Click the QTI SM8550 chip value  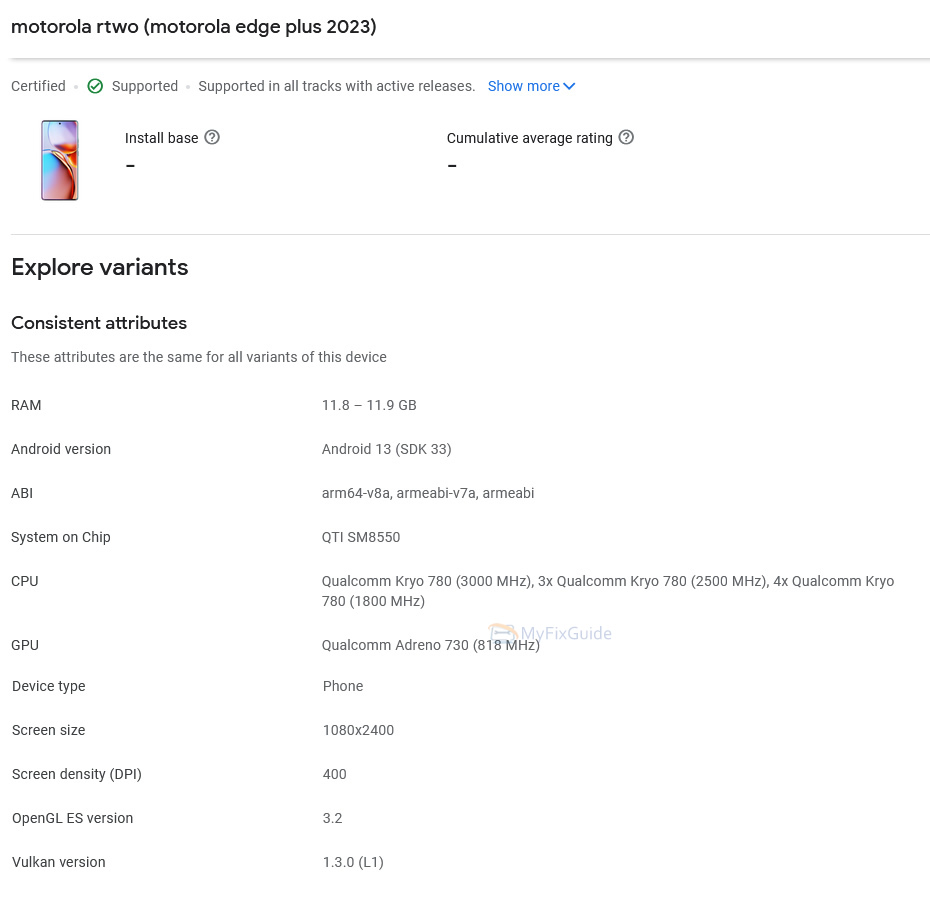361,537
